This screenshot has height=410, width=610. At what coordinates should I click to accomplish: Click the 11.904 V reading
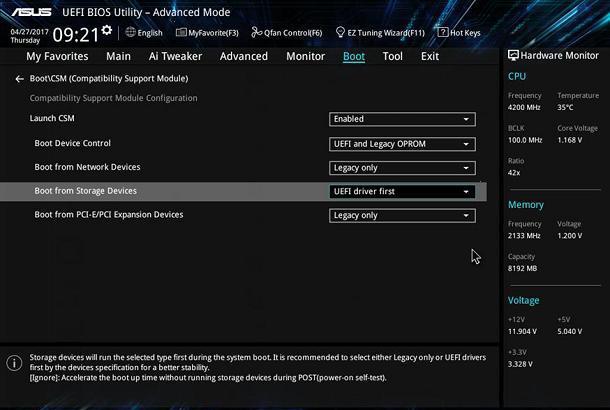tap(522, 331)
